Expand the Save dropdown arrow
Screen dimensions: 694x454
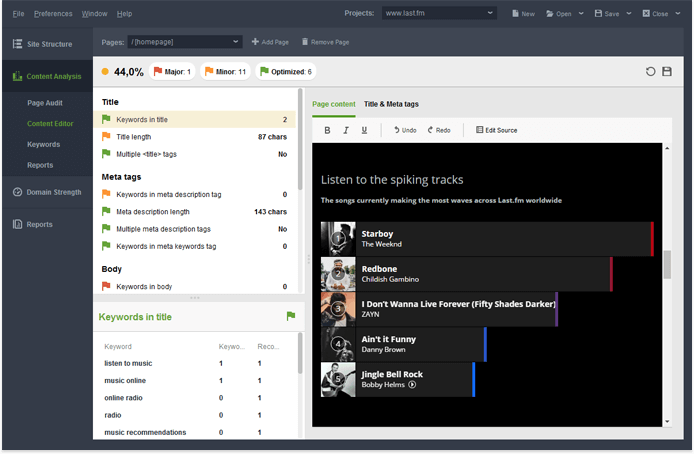coord(627,14)
